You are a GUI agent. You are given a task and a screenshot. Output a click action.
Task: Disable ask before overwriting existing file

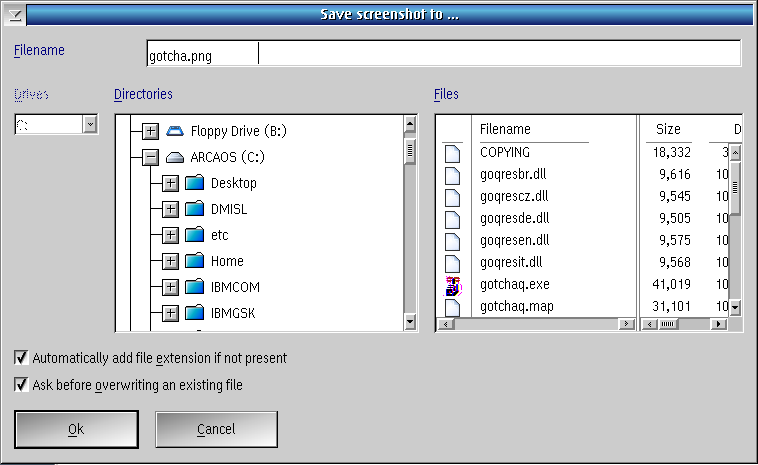point(21,384)
